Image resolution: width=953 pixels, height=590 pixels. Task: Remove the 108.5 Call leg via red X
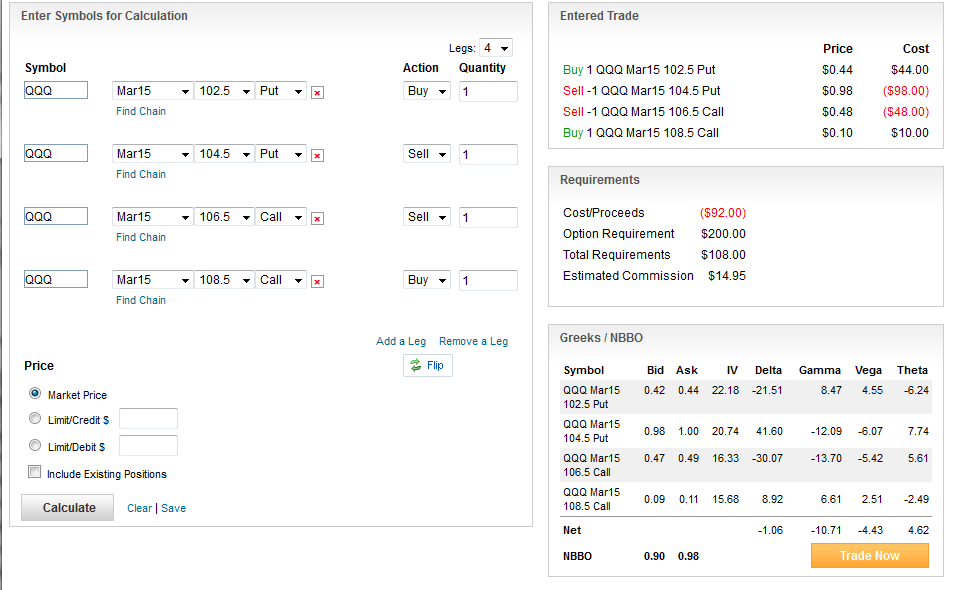[x=317, y=282]
